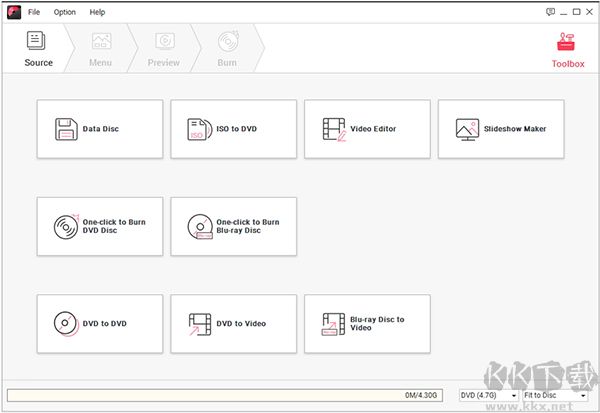Screen dimensions: 600x413
Task: Click the Preview step screen icon
Action: pyautogui.click(x=165, y=41)
